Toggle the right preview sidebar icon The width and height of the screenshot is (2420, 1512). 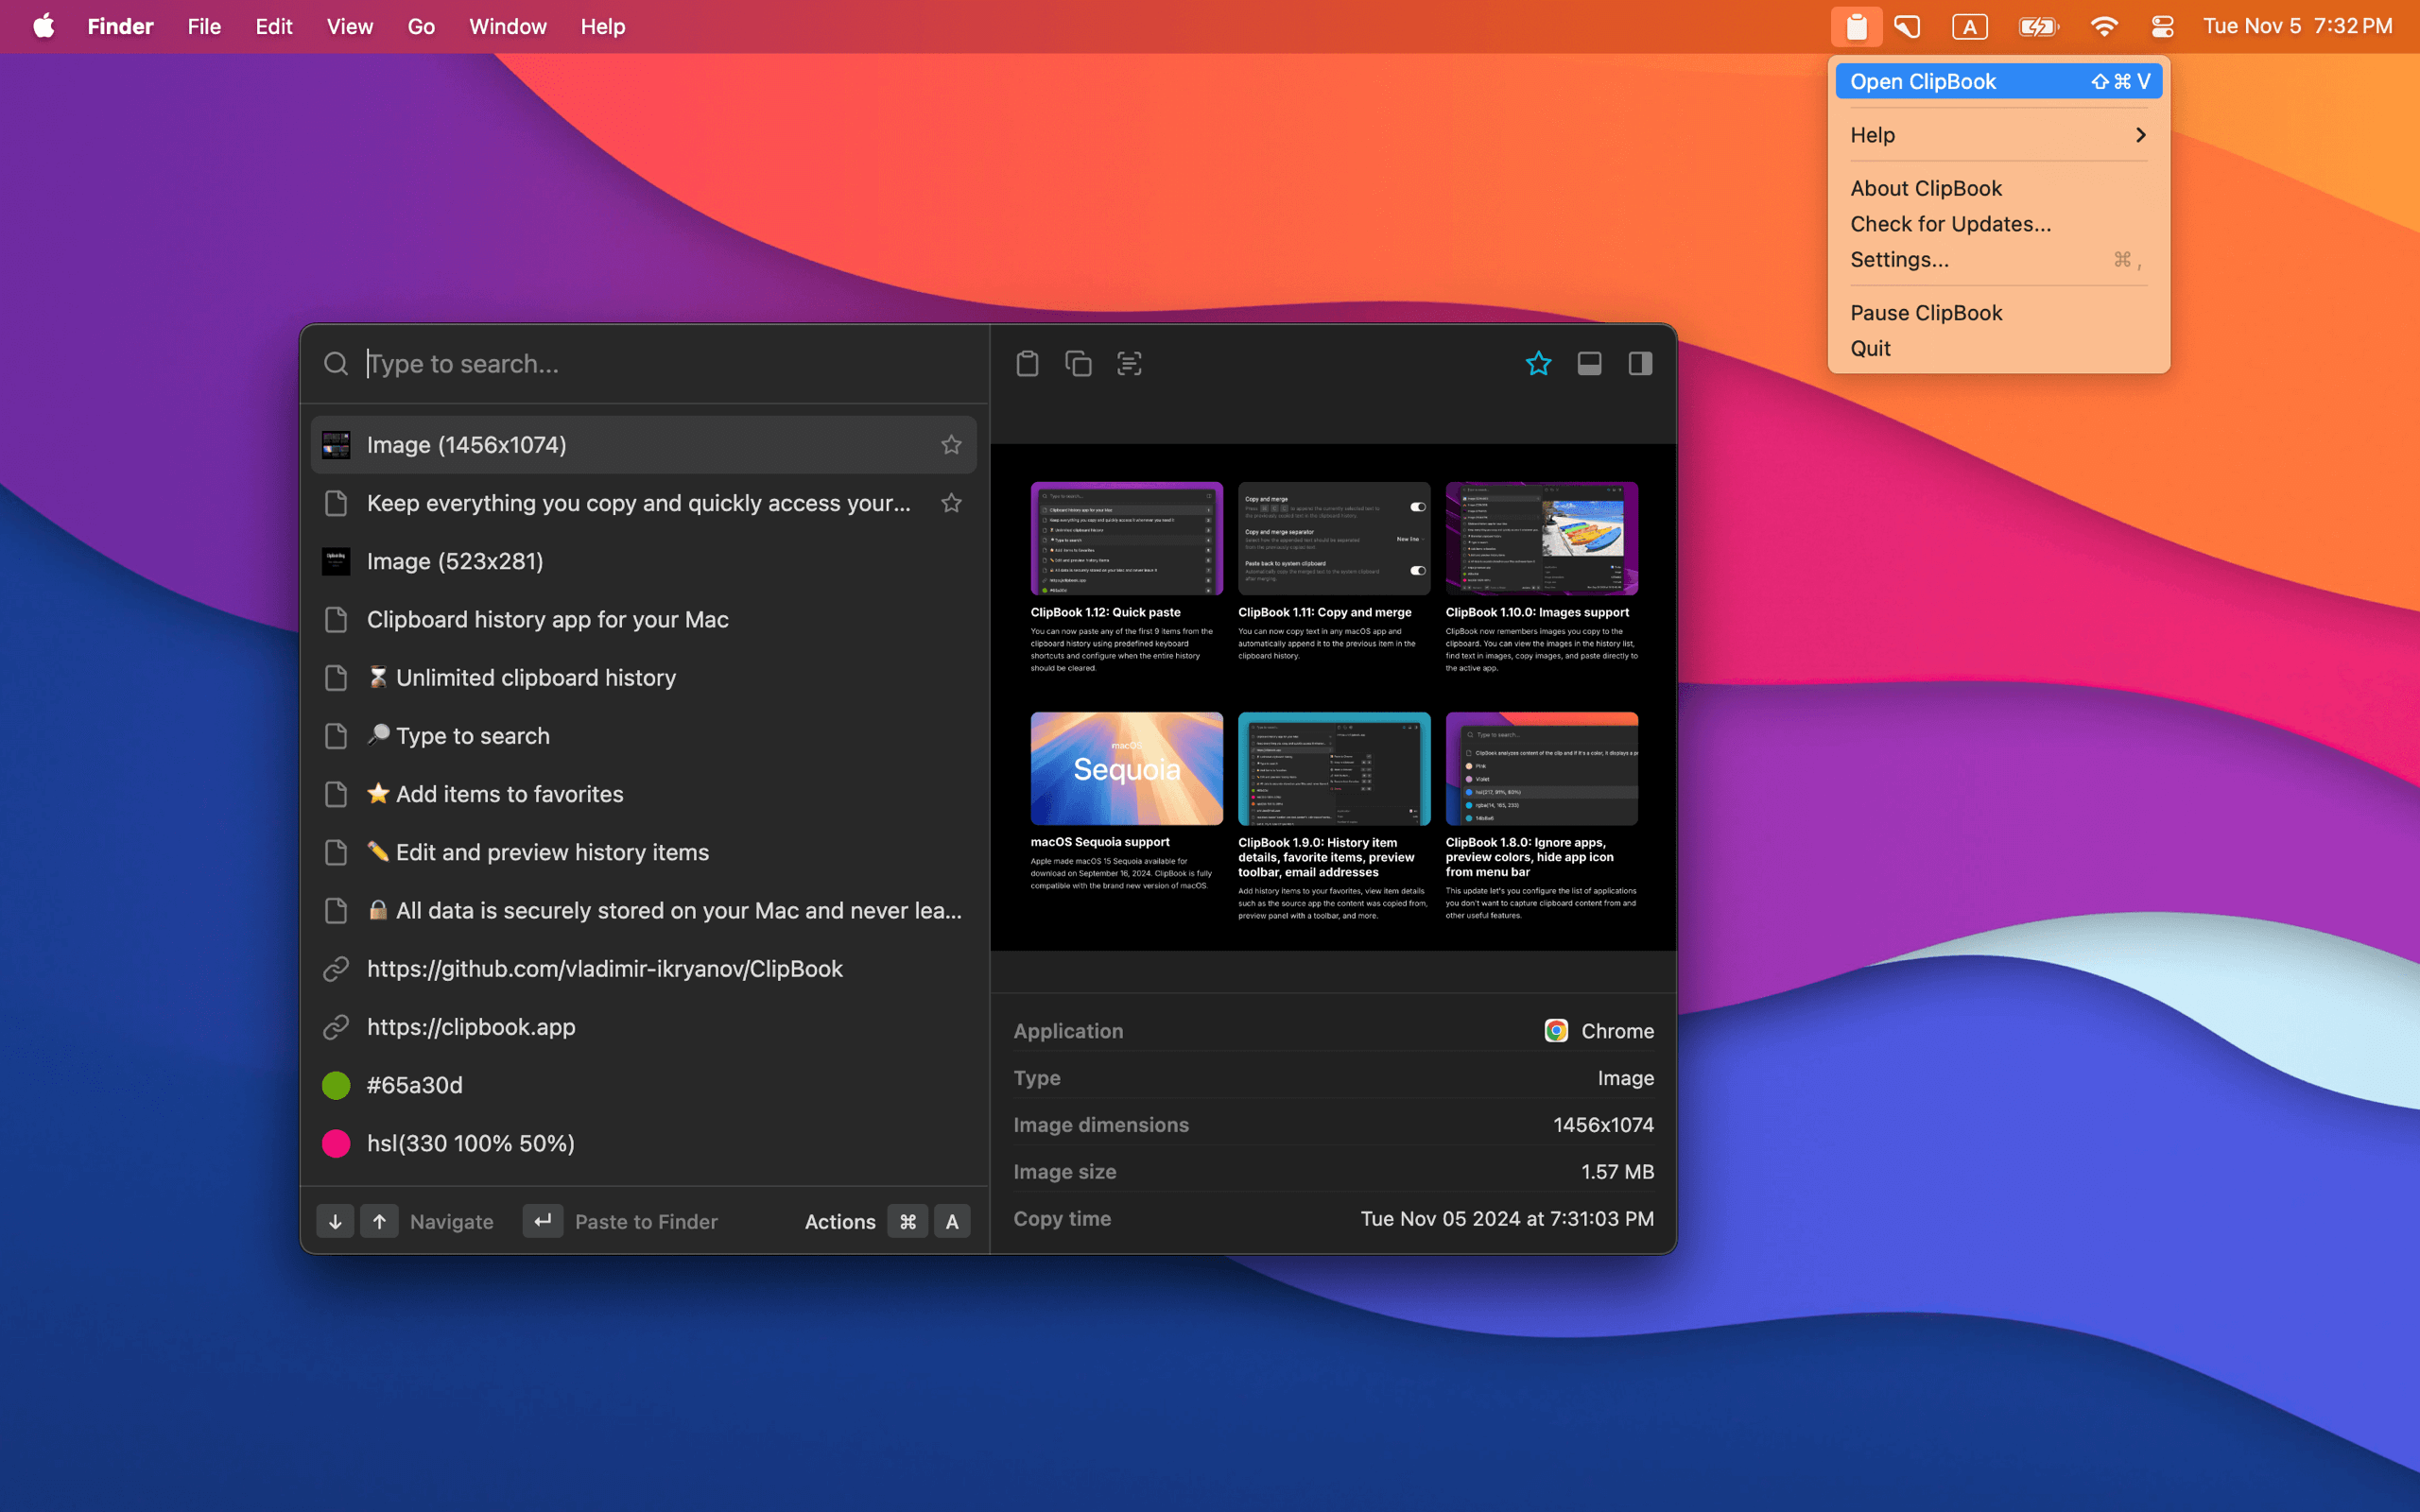(x=1640, y=363)
